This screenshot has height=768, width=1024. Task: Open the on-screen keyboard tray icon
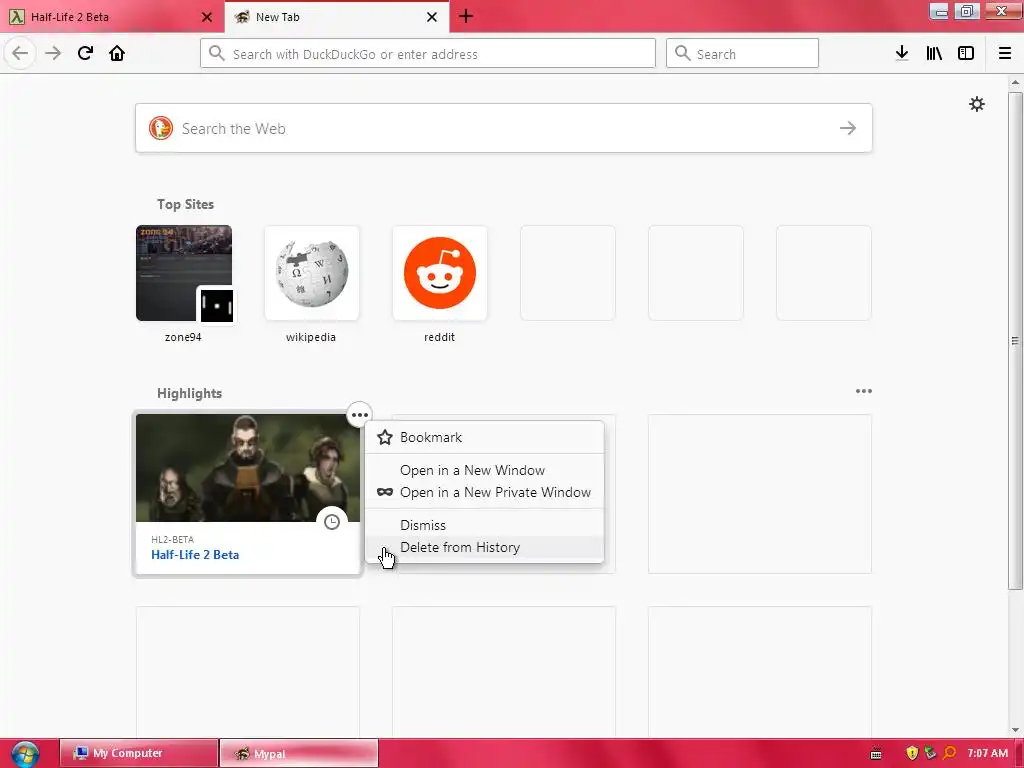coord(876,754)
